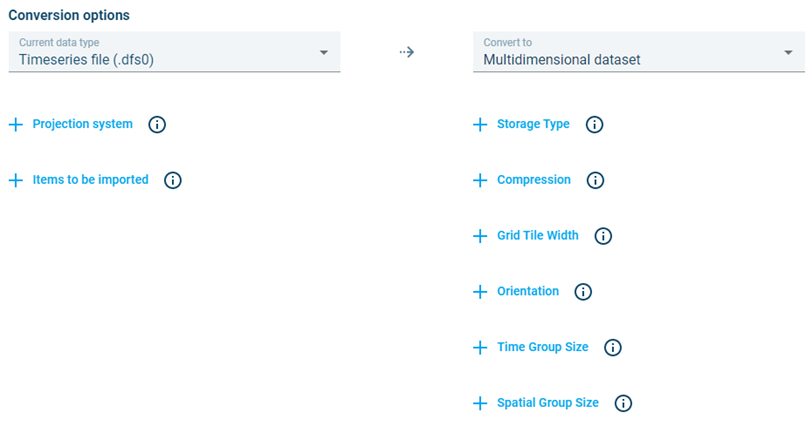Viewport: 812px width, 426px height.
Task: Click the Spatial Group Size label
Action: click(547, 403)
